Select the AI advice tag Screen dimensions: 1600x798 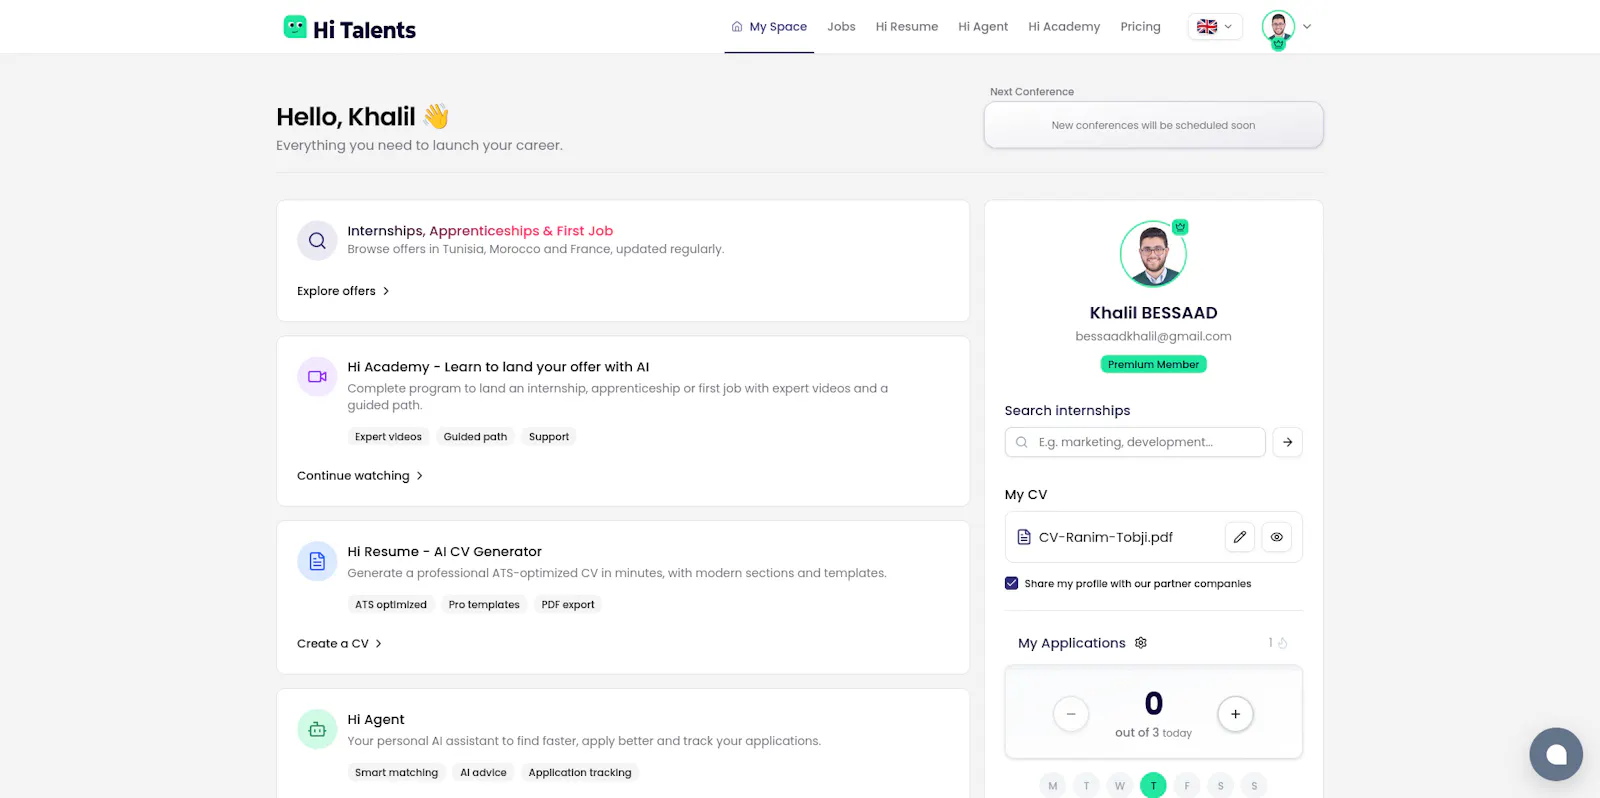(483, 773)
